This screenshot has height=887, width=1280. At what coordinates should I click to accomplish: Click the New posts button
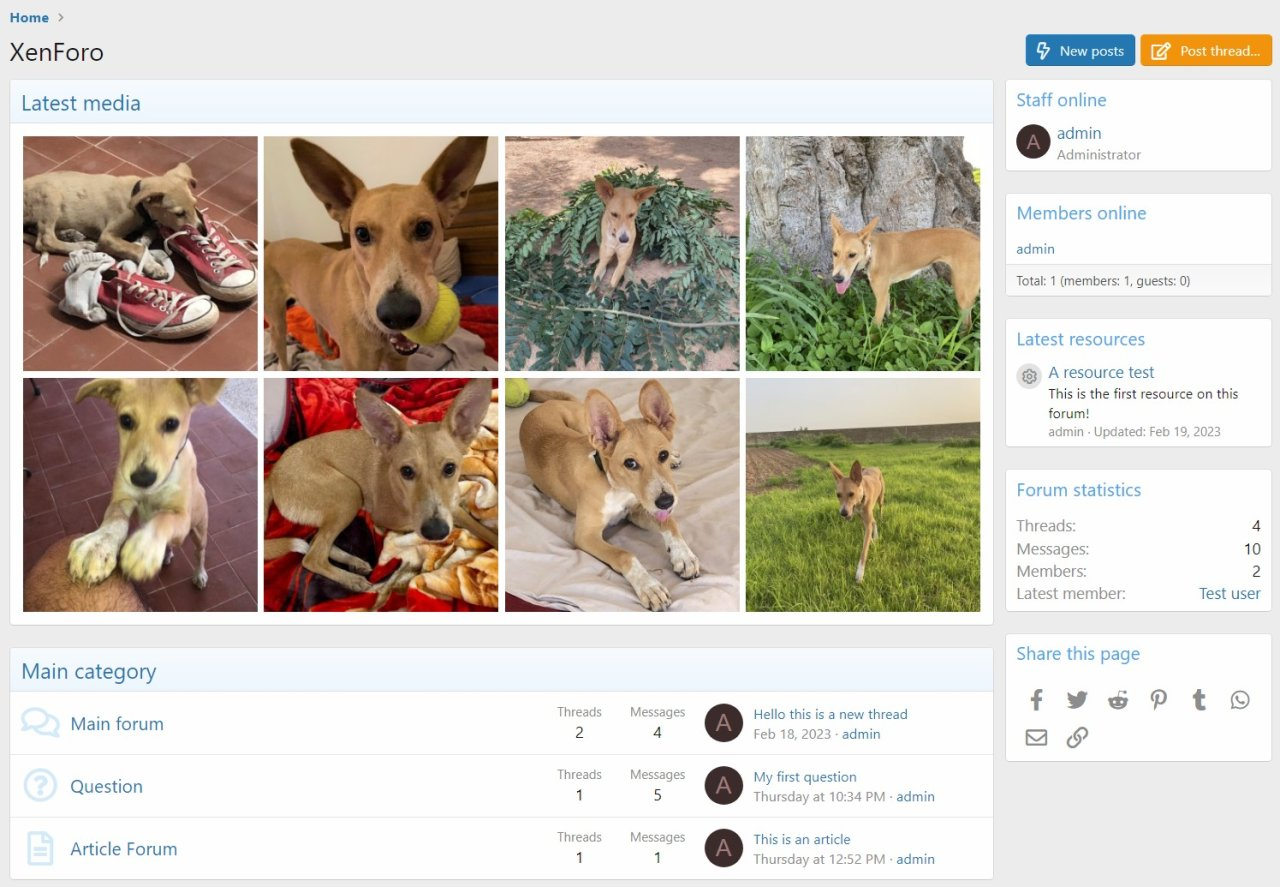[1080, 51]
